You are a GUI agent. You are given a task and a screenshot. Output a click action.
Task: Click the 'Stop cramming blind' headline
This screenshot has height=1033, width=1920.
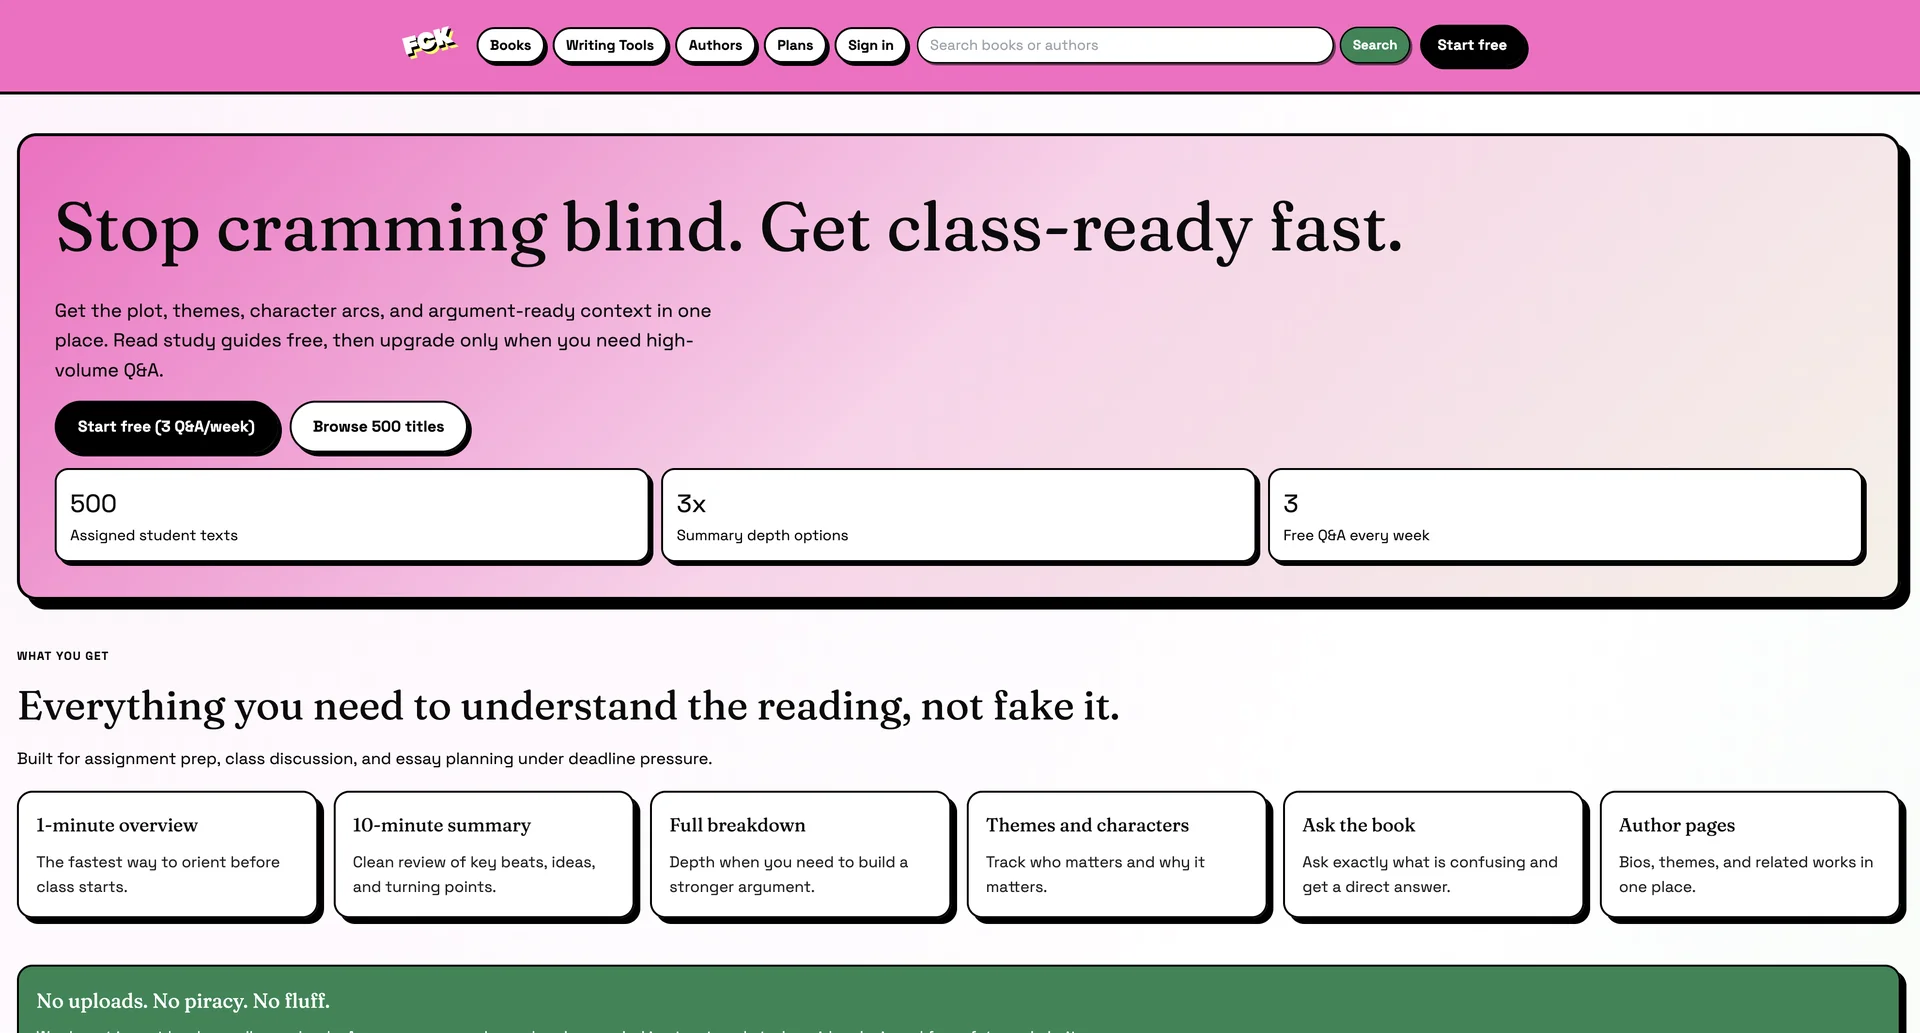[729, 228]
